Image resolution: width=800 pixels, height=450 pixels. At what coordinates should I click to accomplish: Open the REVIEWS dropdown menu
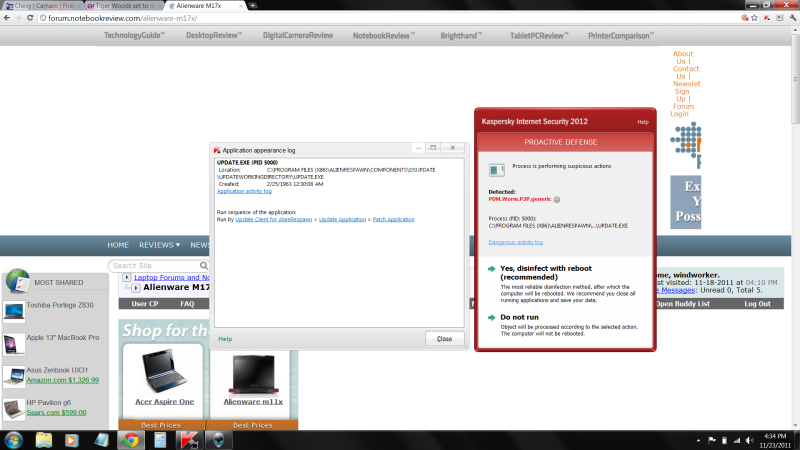click(x=159, y=245)
